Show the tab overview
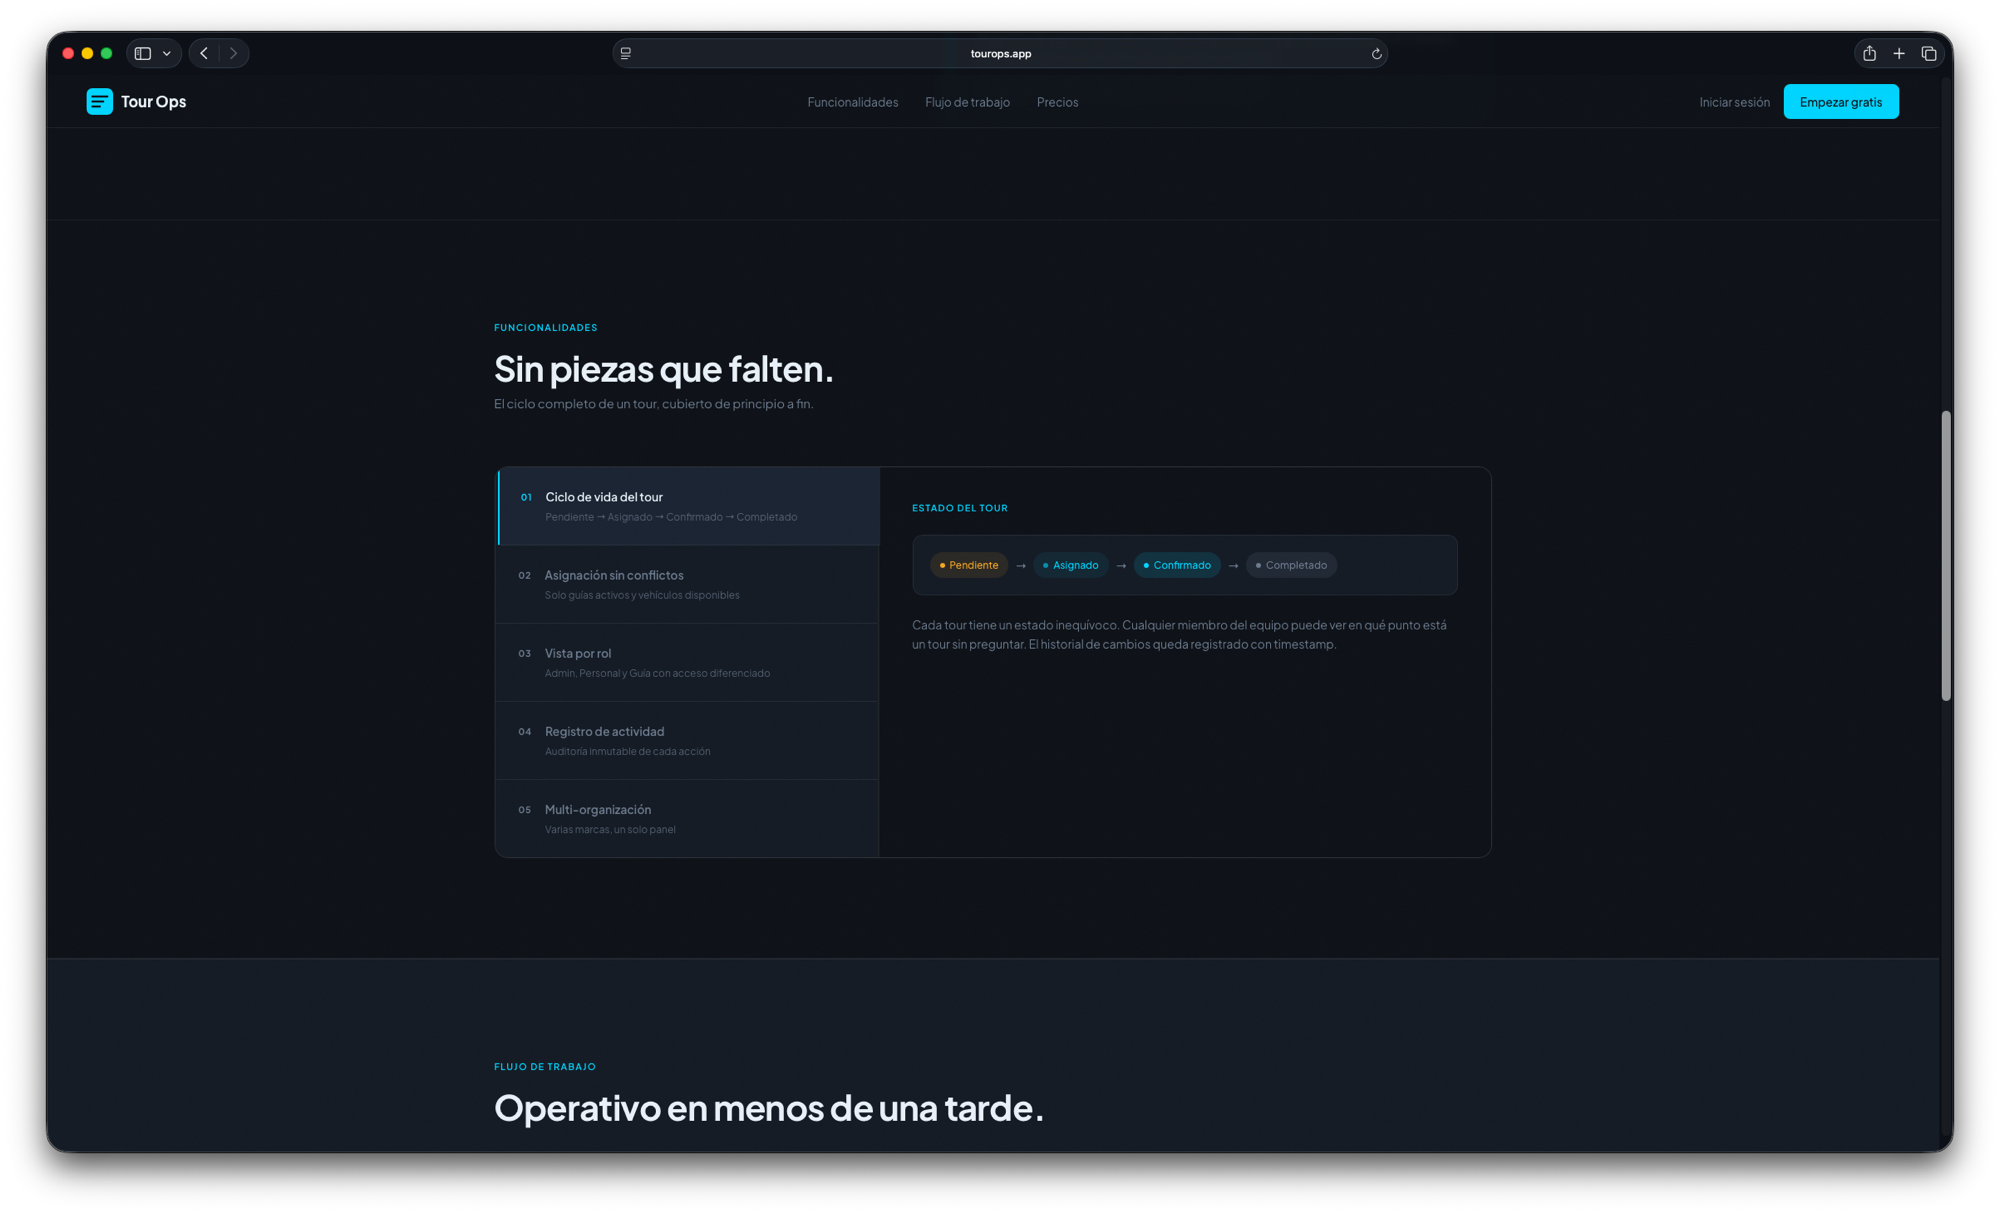Image resolution: width=2000 pixels, height=1214 pixels. pyautogui.click(x=1929, y=53)
